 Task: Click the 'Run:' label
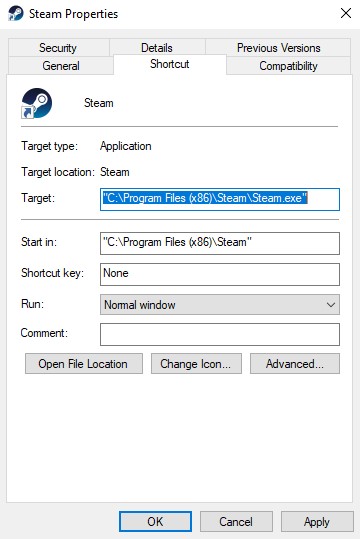coord(32,304)
